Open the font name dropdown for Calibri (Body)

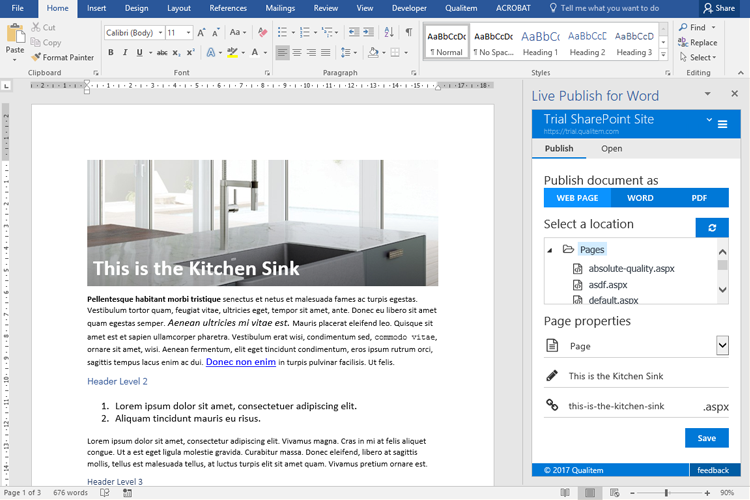point(161,33)
